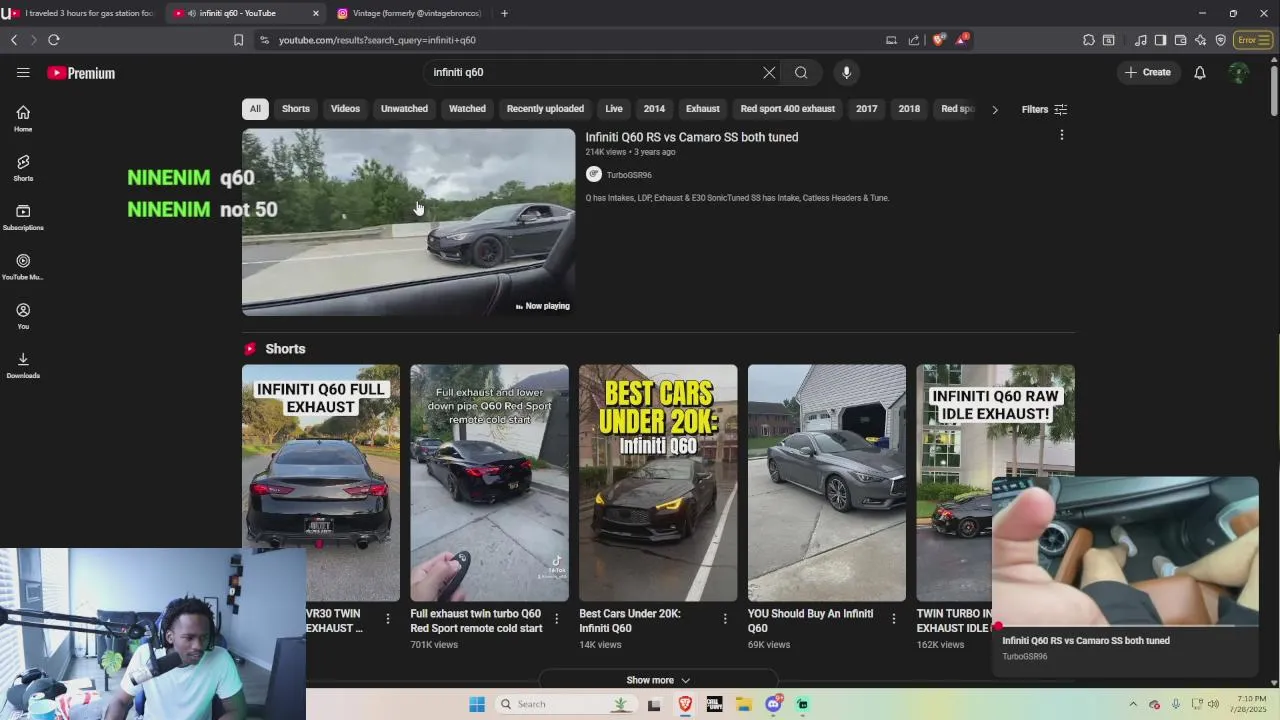Open INFINITI Q60 FULL EXHAUST short
Image resolution: width=1280 pixels, height=720 pixels.
tap(320, 483)
